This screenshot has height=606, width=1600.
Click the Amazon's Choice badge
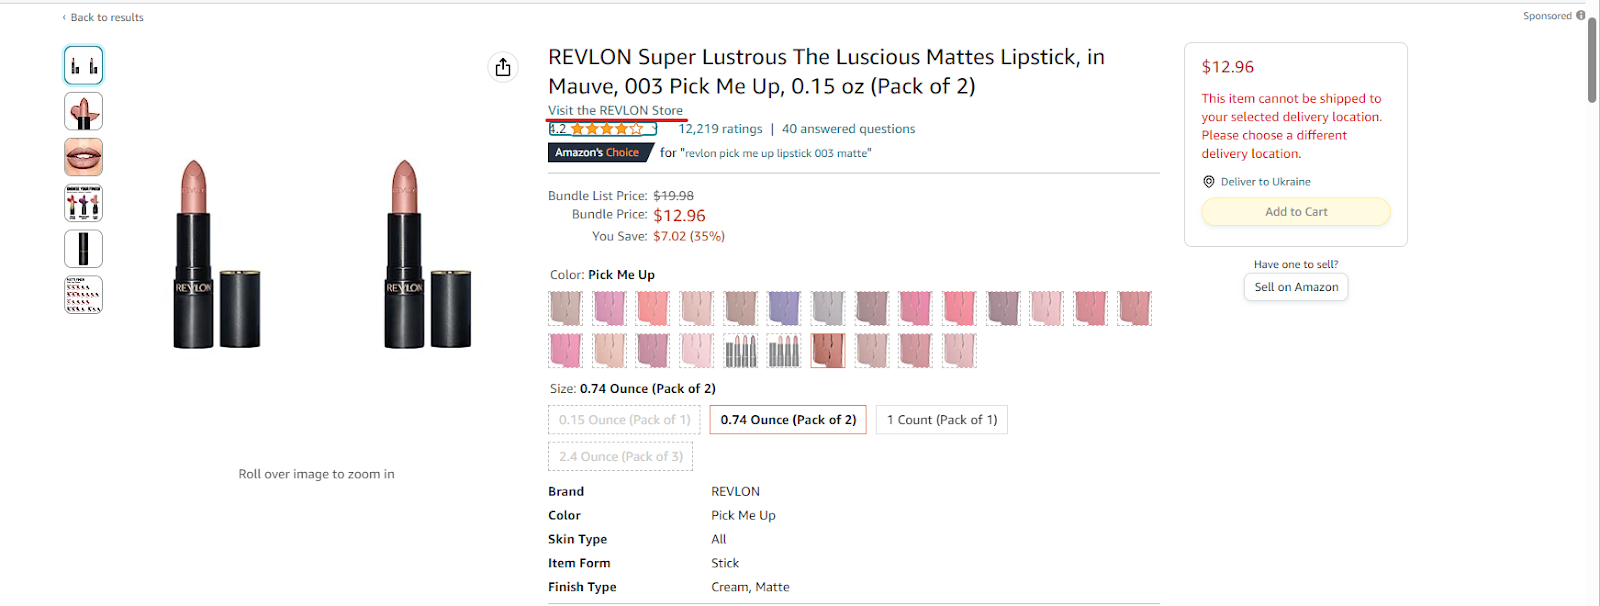(x=597, y=153)
